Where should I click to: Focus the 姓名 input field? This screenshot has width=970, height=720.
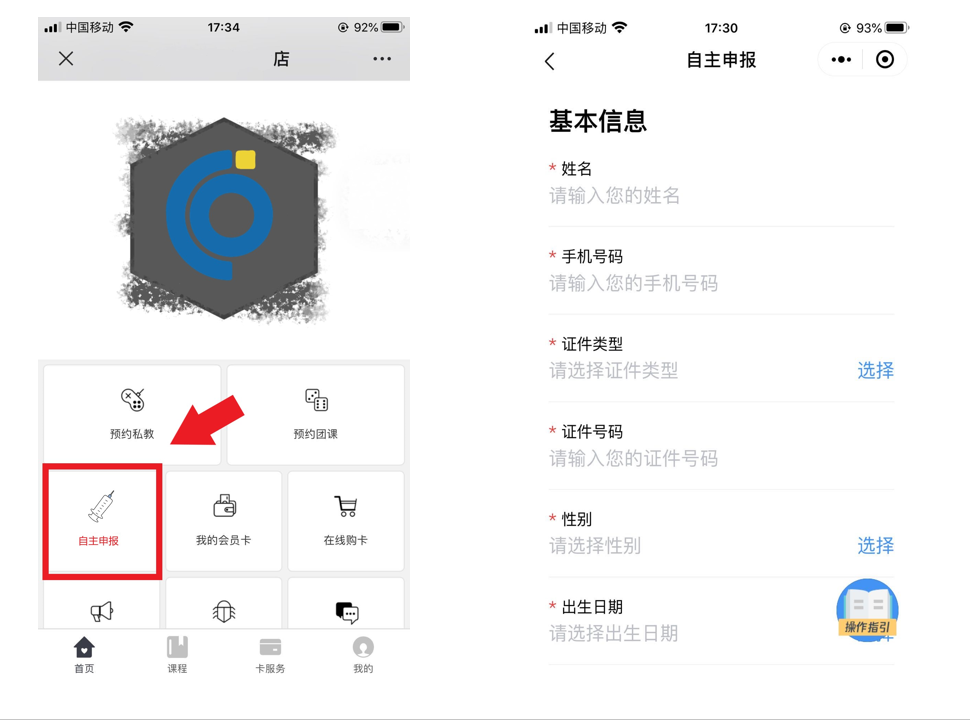pos(721,196)
